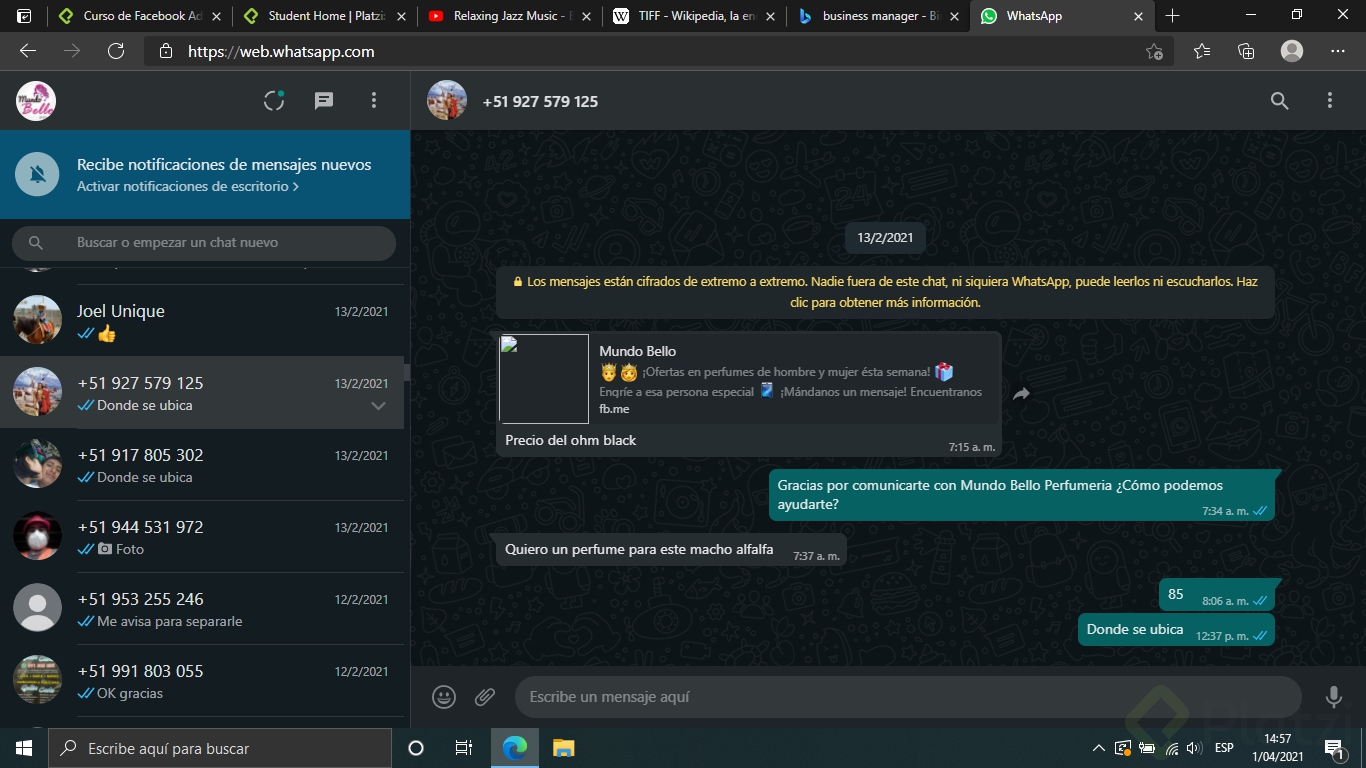
Task: Open fb.me link in ad message
Action: pyautogui.click(x=614, y=409)
